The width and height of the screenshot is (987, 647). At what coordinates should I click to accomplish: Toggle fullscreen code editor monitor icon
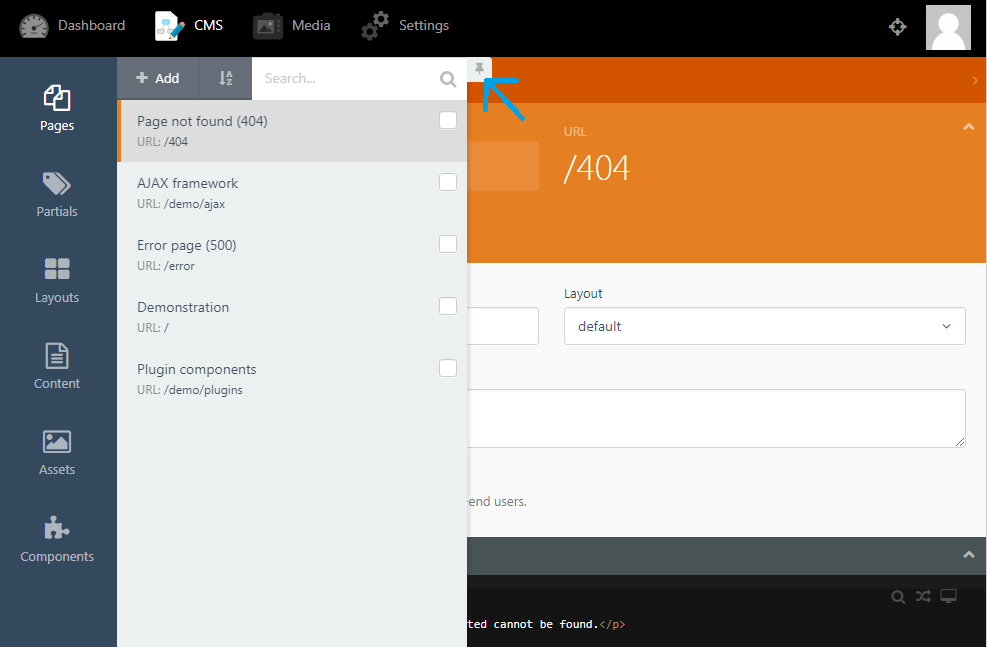coord(949,596)
